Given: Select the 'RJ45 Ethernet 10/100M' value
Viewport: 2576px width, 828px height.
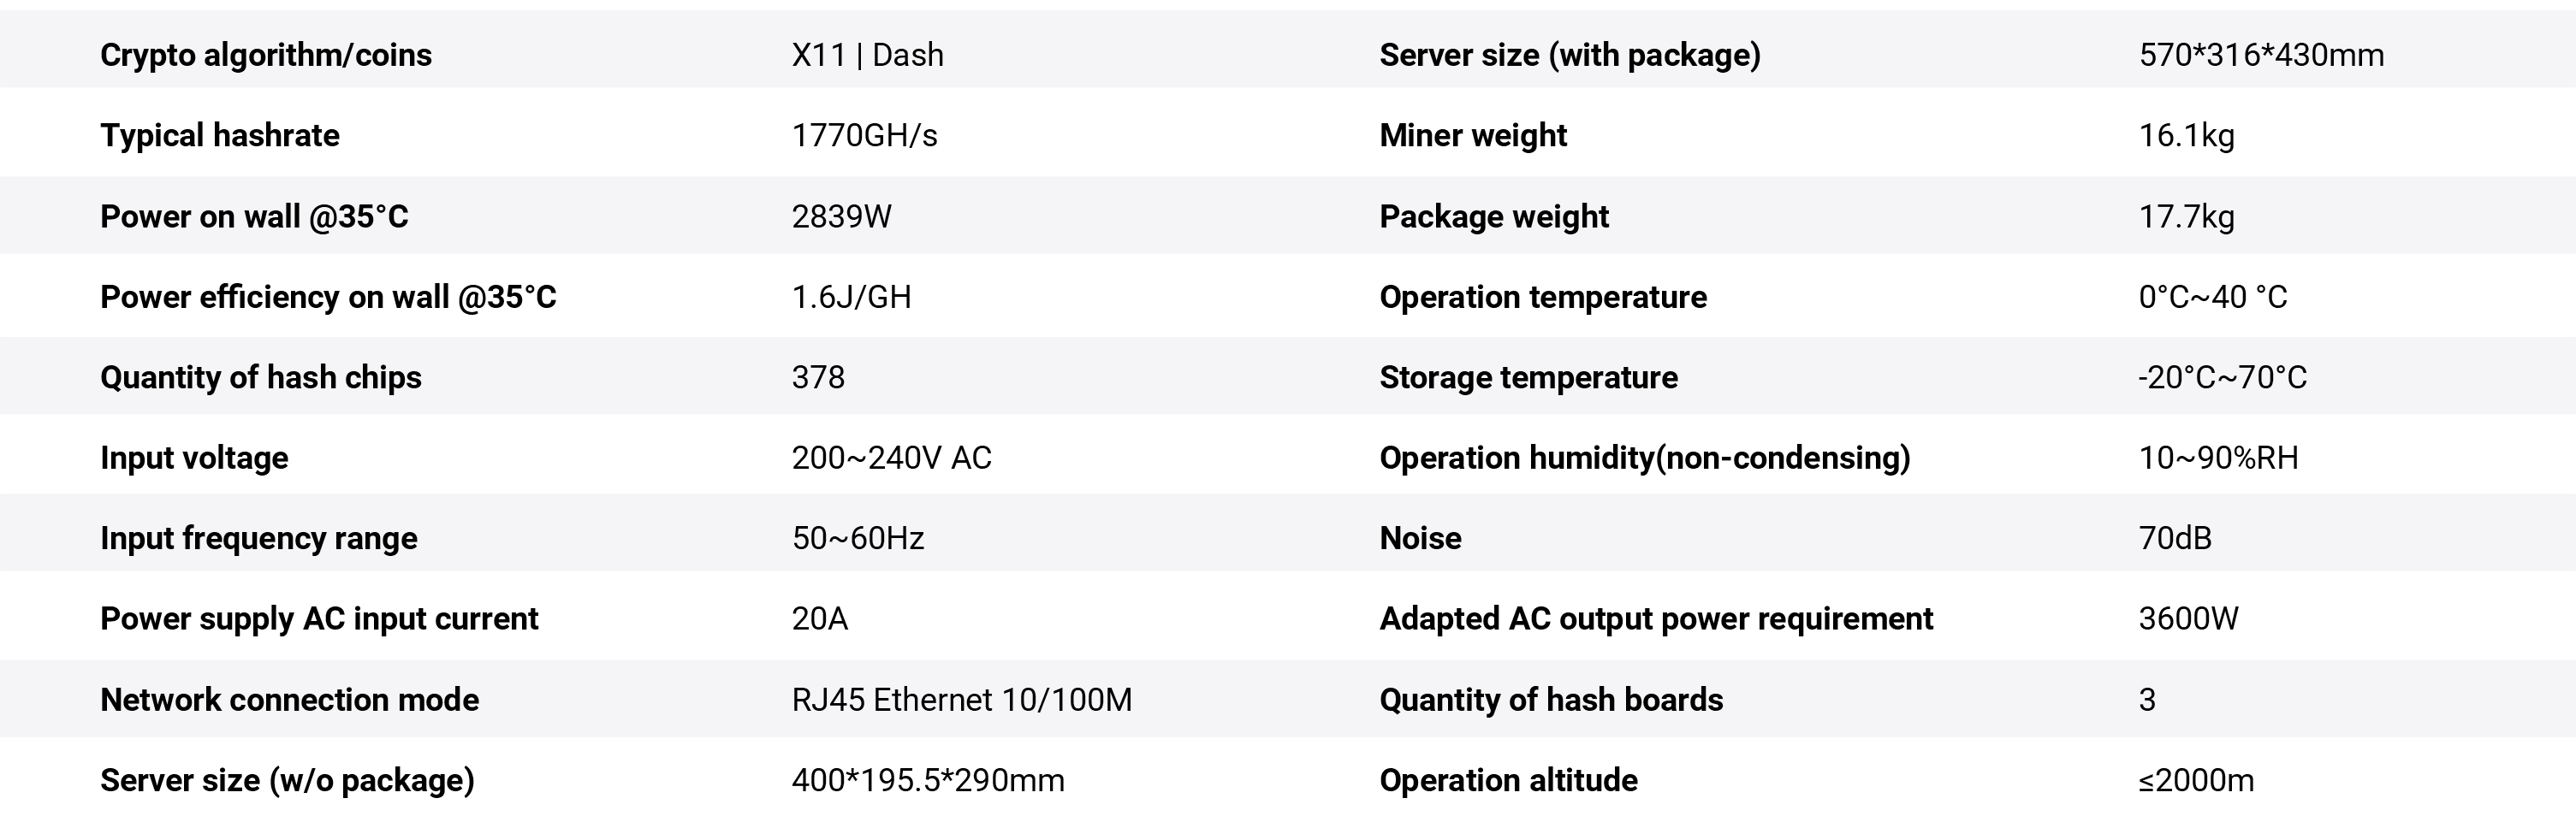Looking at the screenshot, I should [x=961, y=699].
